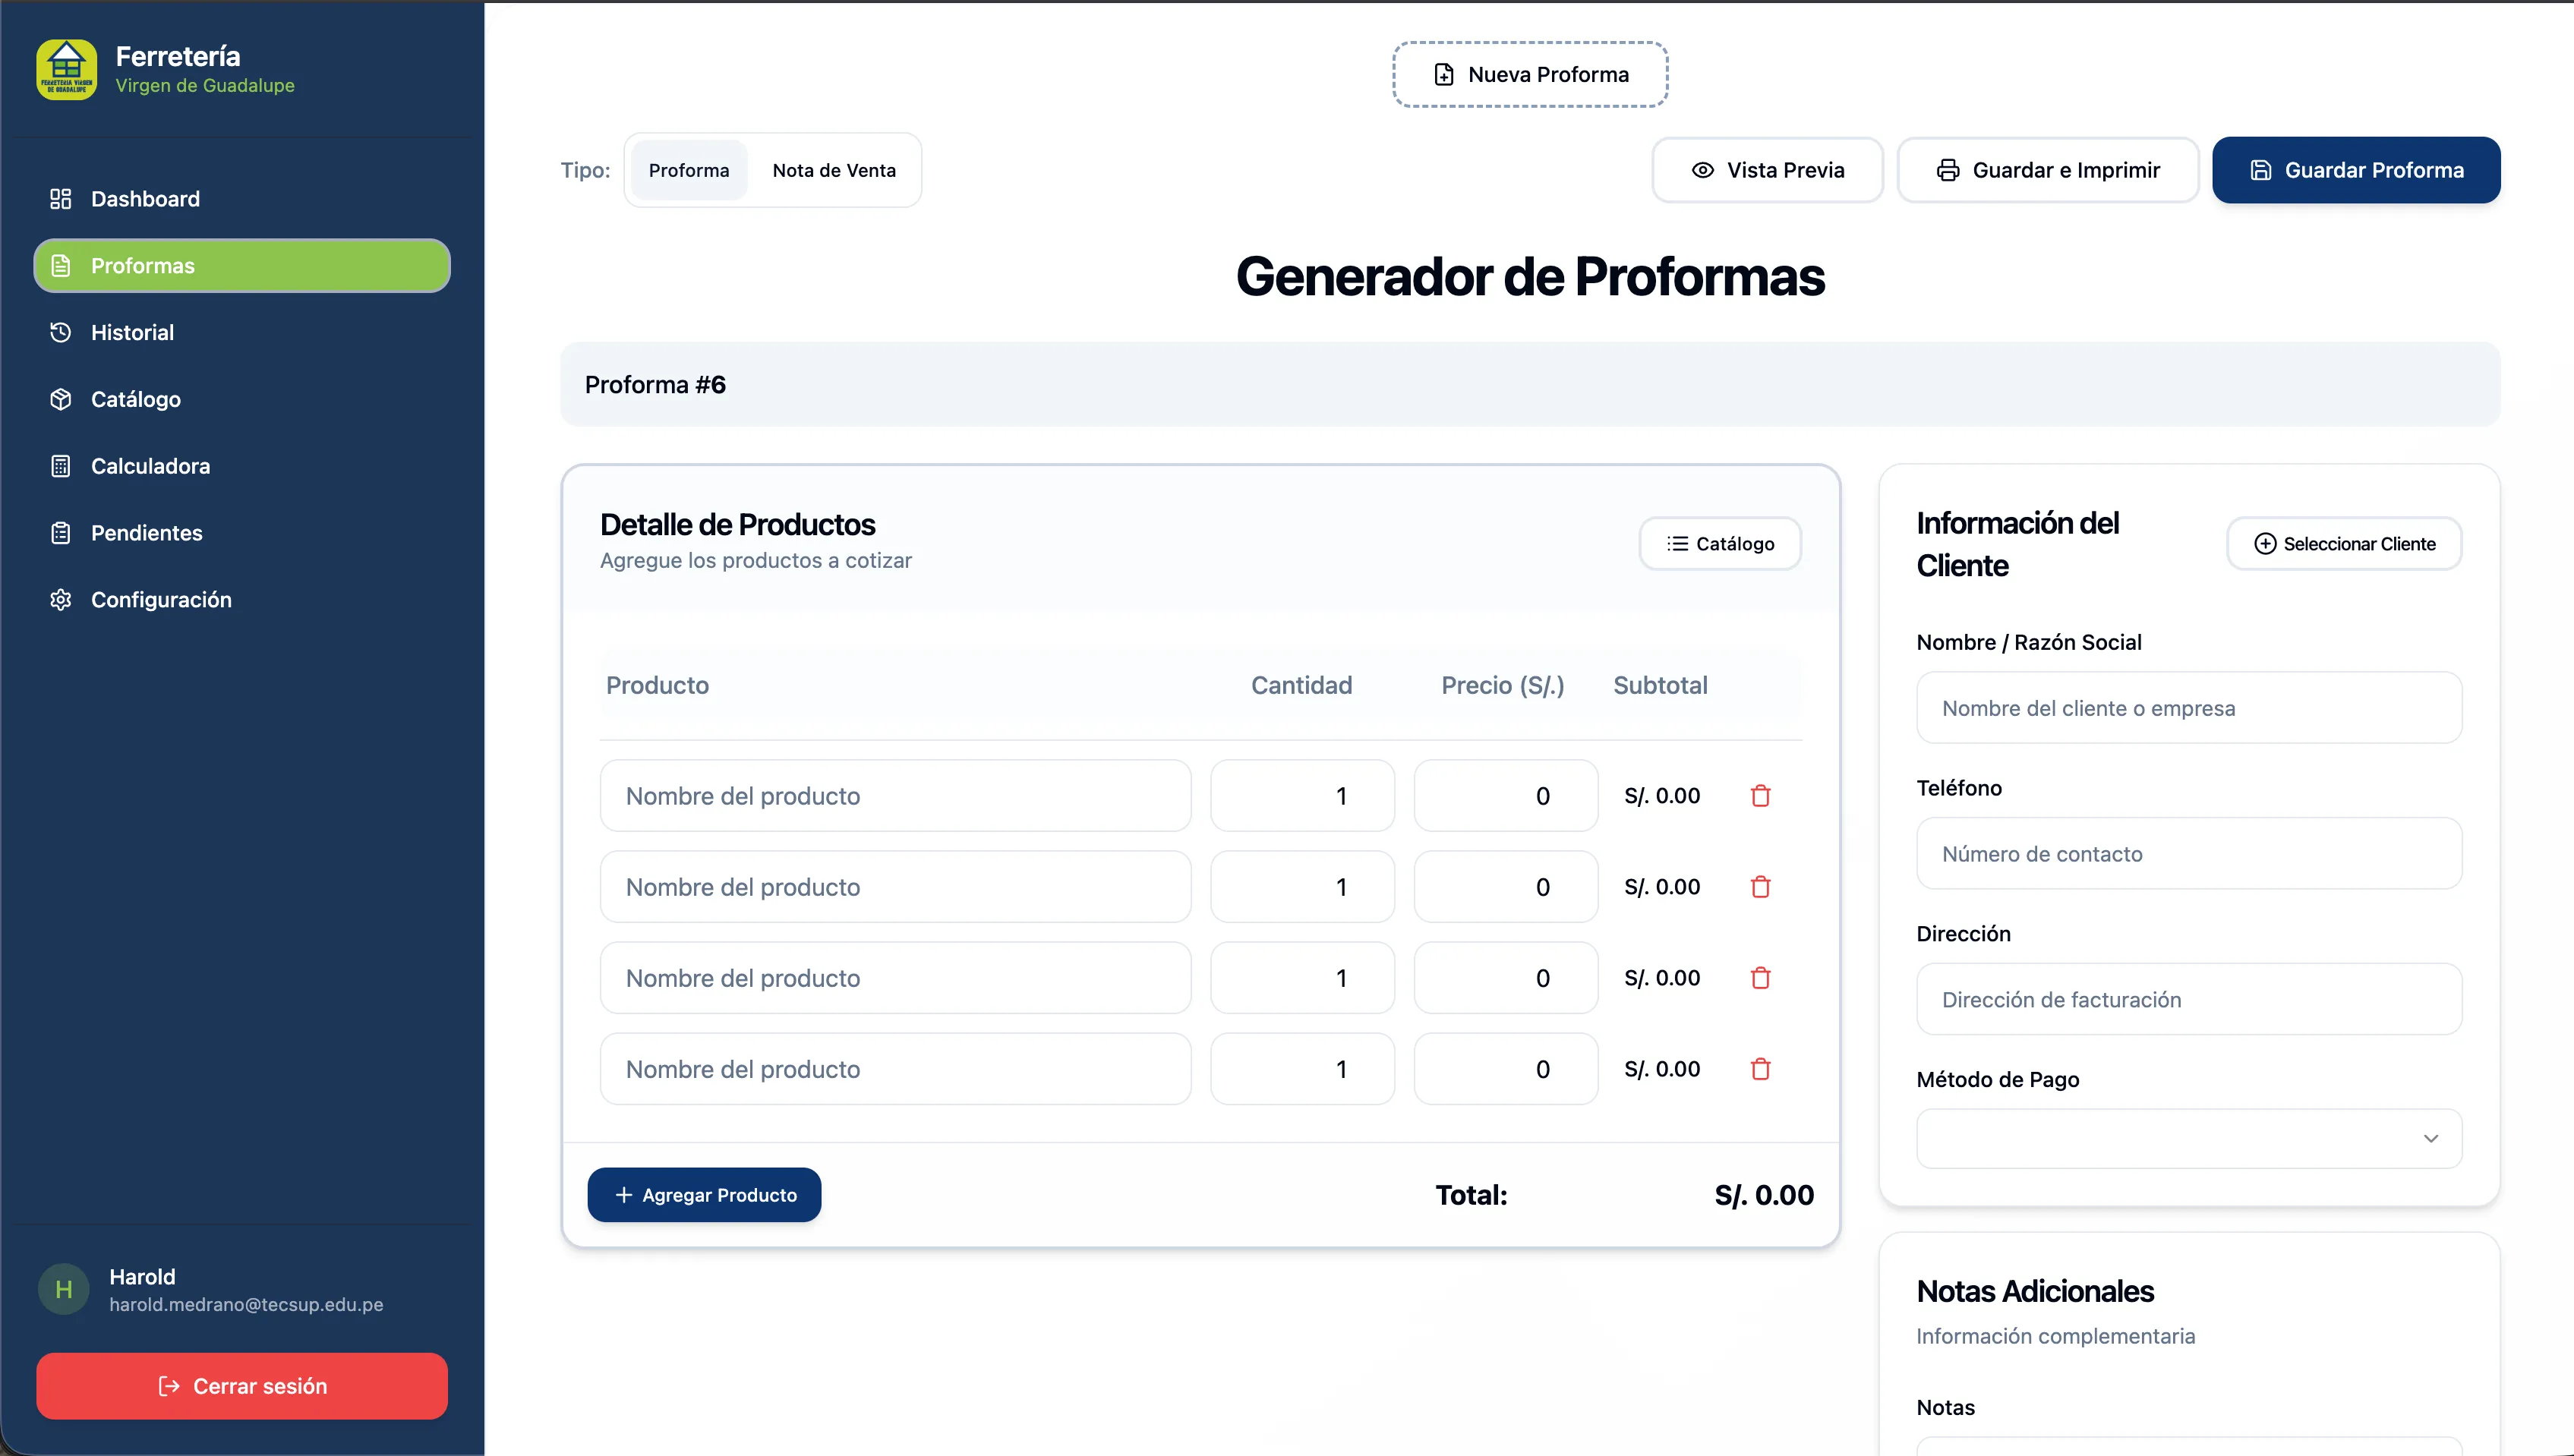Go to Historial in the sidebar
Viewport: 2574px width, 1456px height.
132,332
